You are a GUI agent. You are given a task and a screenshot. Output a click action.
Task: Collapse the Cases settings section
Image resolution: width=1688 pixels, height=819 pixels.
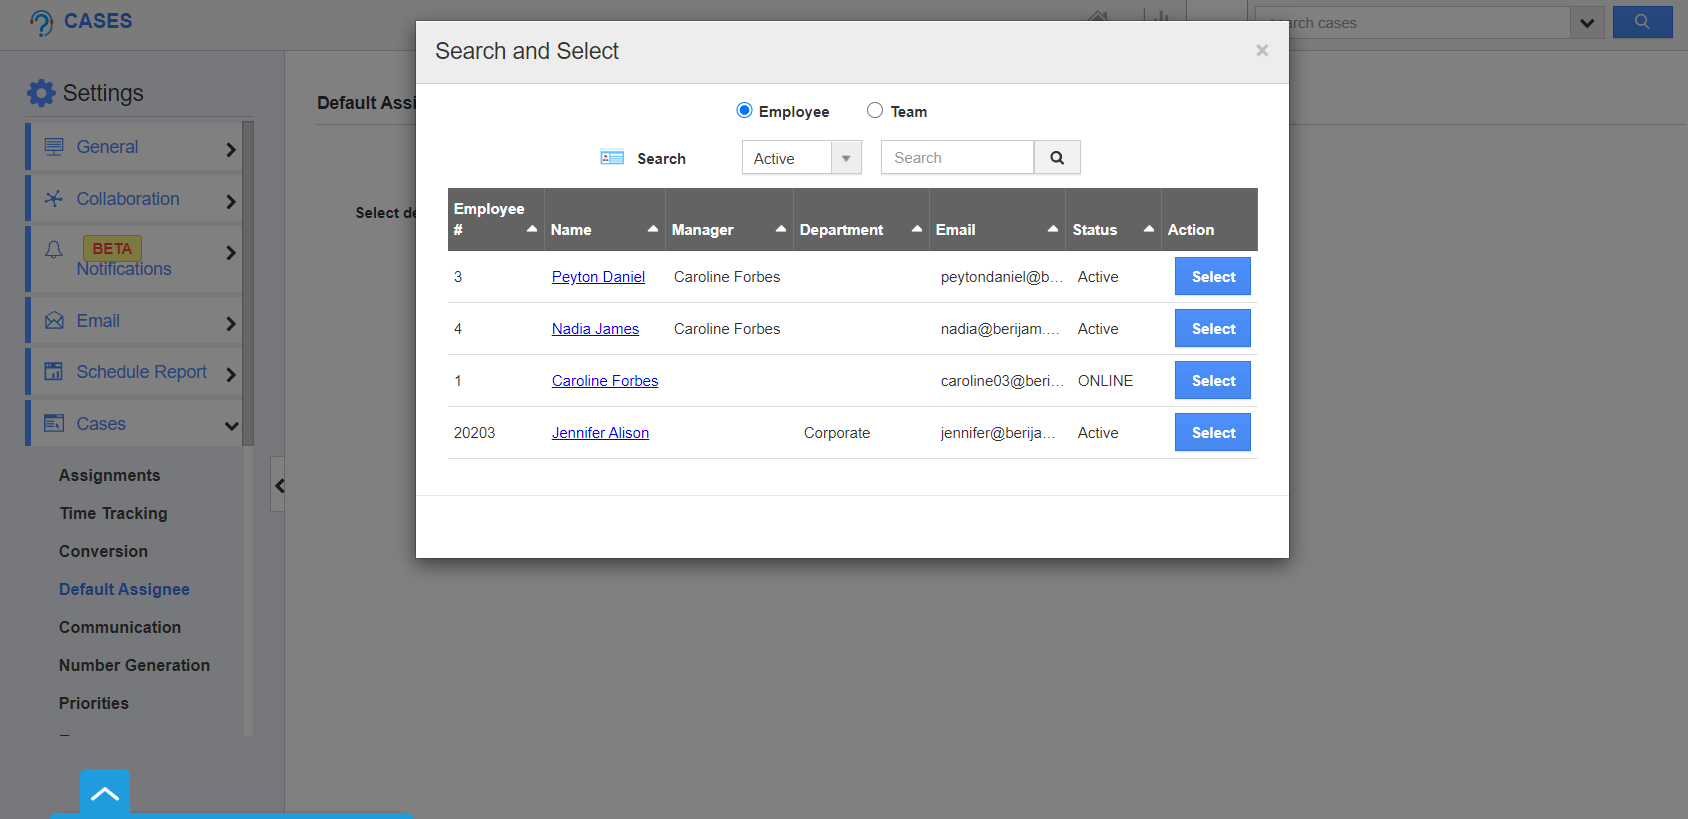pyautogui.click(x=231, y=425)
